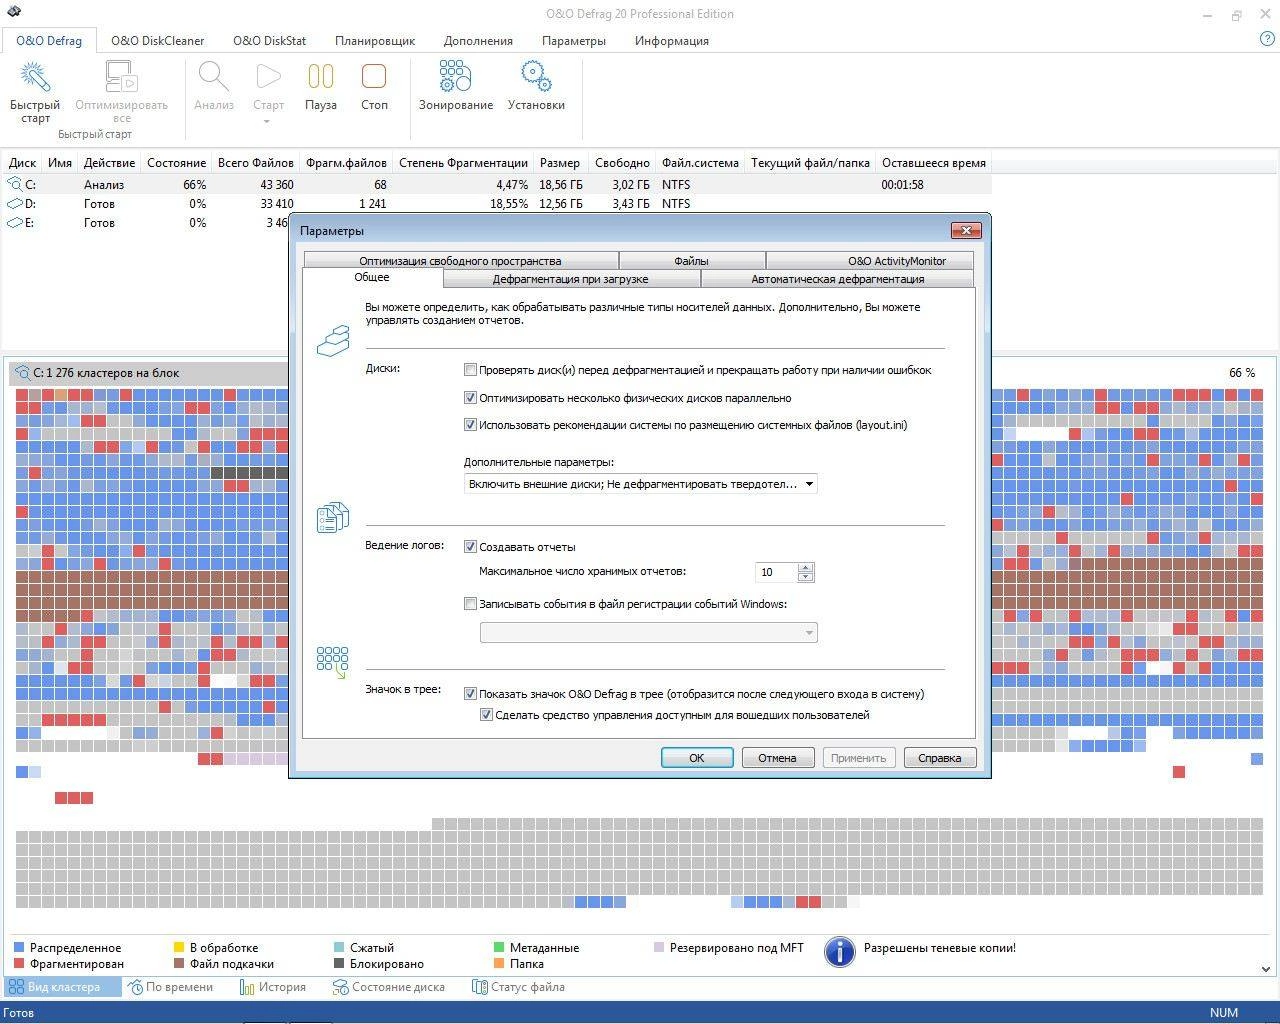Click the Стоп icon
The width and height of the screenshot is (1280, 1024).
click(374, 77)
